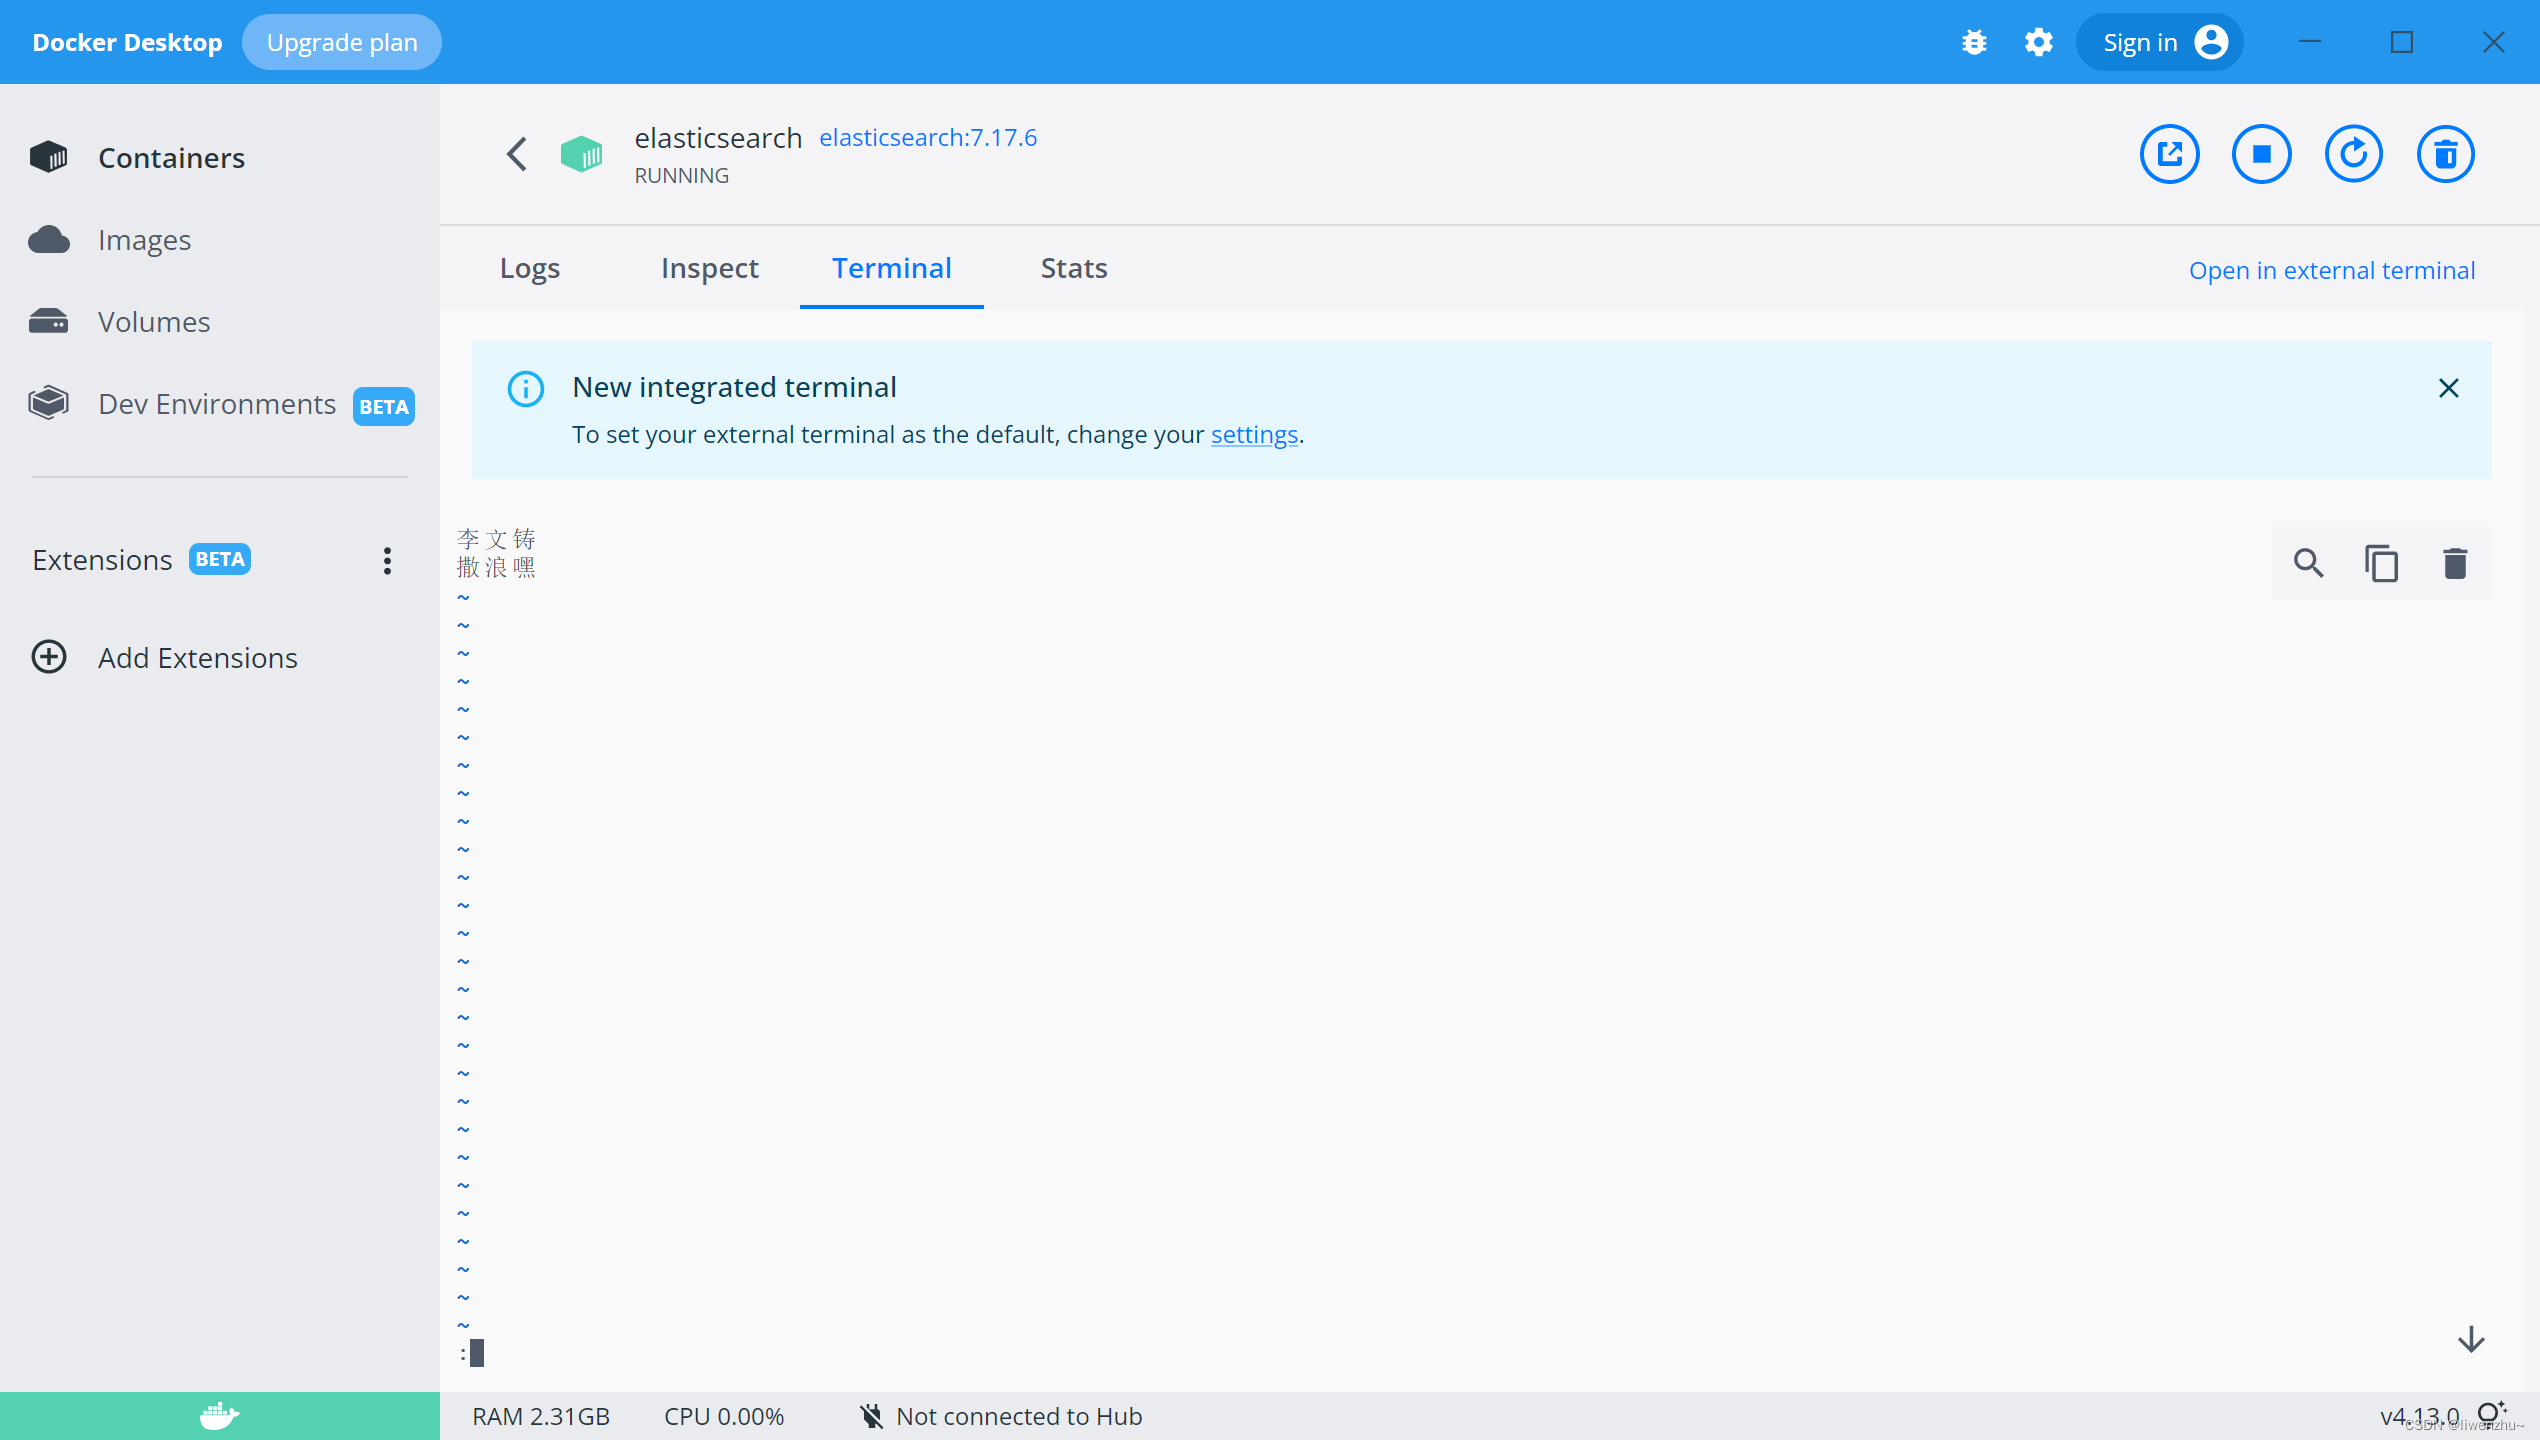The image size is (2540, 1440).
Task: Open the troubleshoot bug icon
Action: 1974,42
